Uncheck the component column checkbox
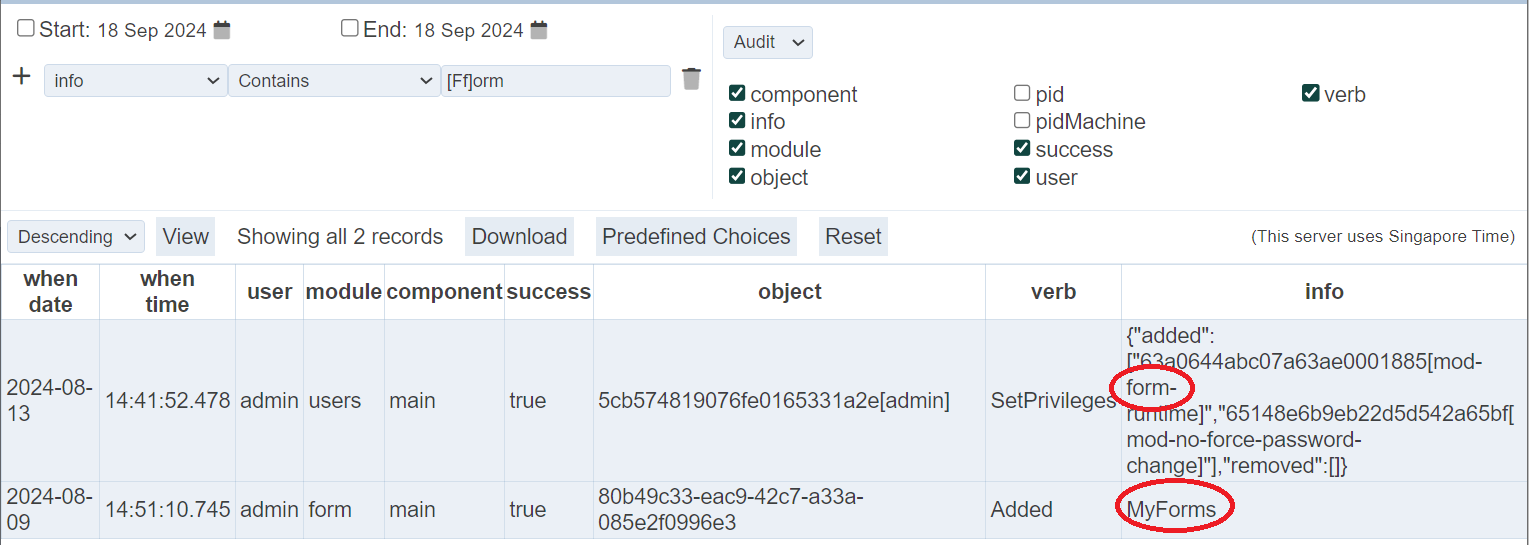This screenshot has height=545, width=1529. coord(737,93)
